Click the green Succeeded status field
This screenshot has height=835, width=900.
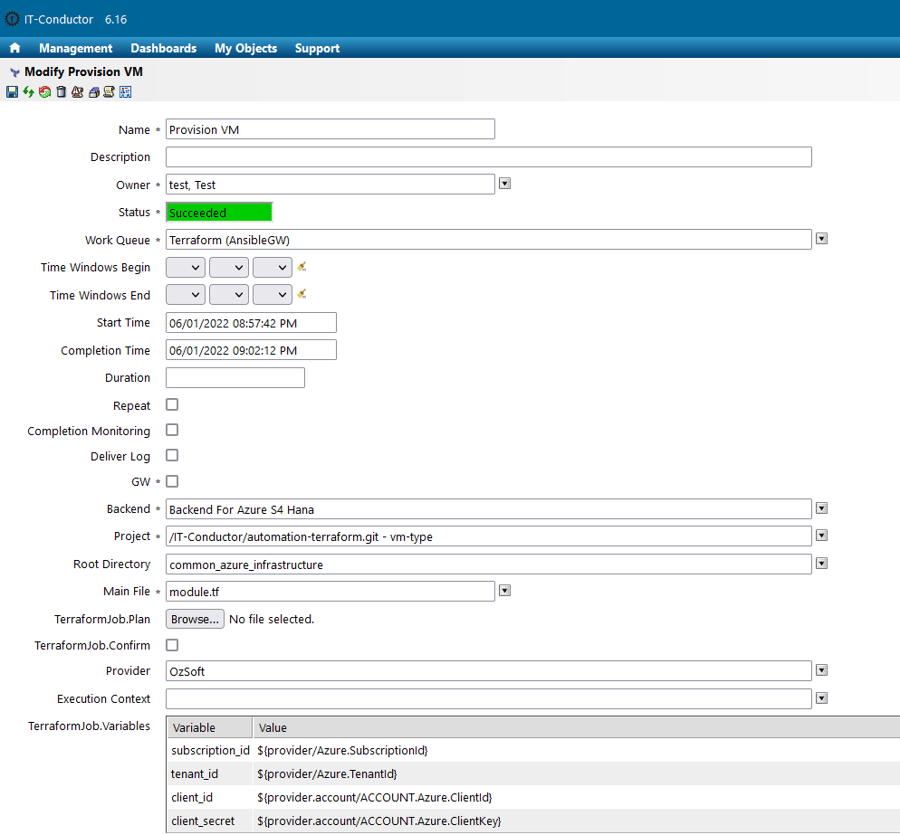[x=219, y=212]
